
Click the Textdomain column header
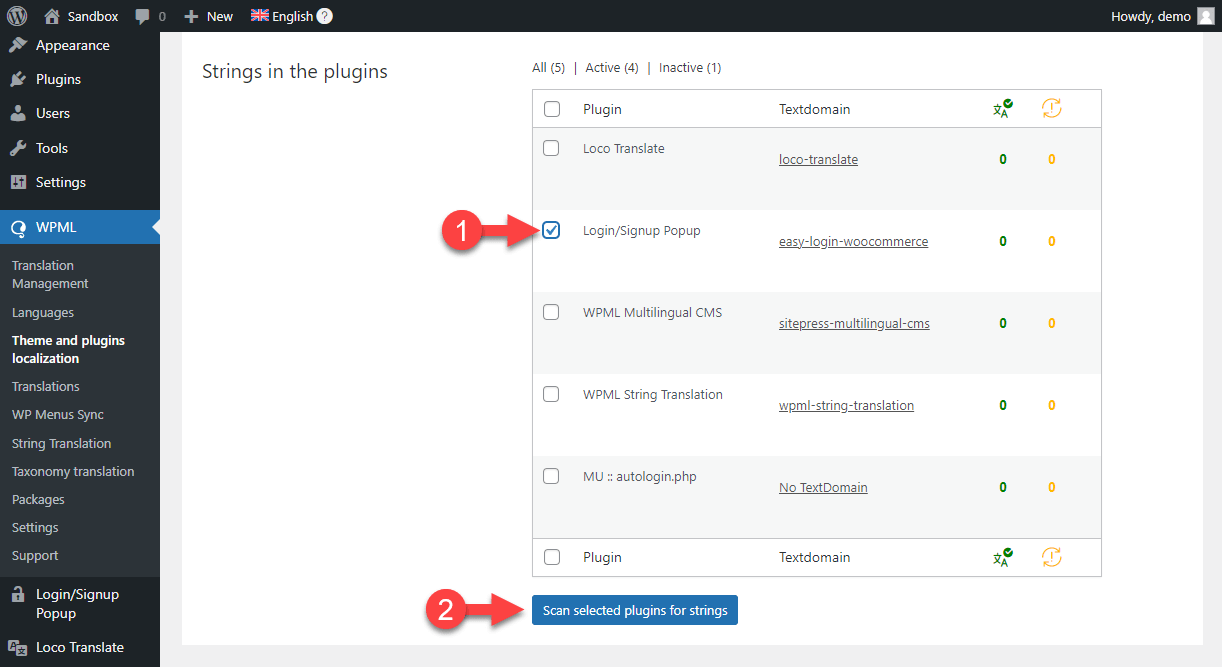tap(814, 109)
